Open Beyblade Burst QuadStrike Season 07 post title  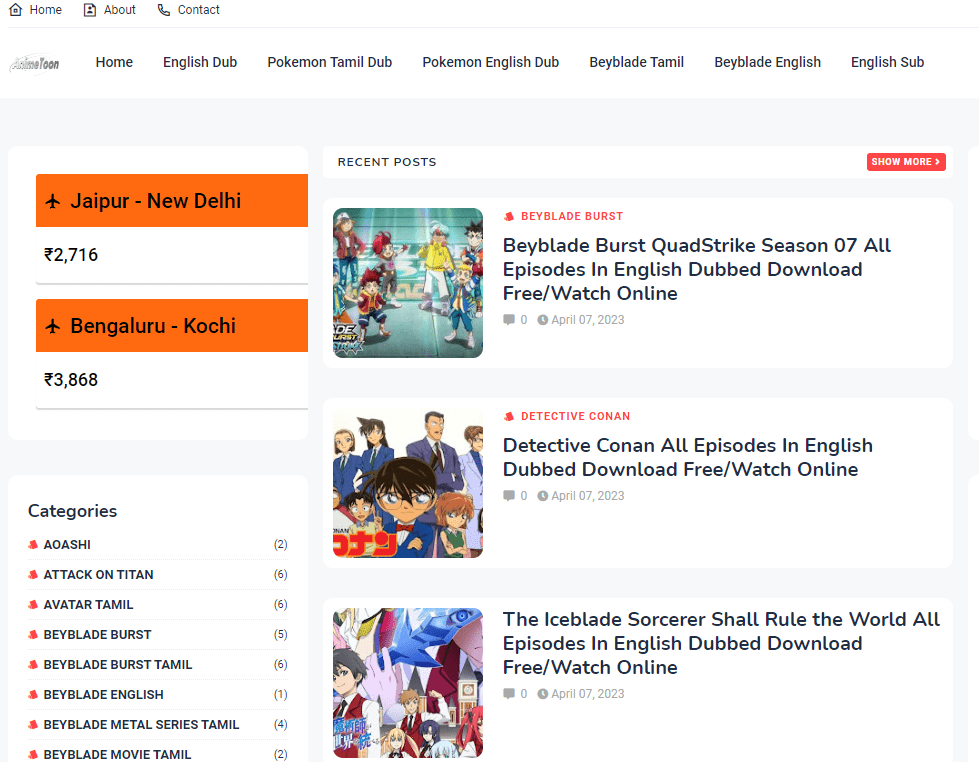pyautogui.click(x=697, y=269)
